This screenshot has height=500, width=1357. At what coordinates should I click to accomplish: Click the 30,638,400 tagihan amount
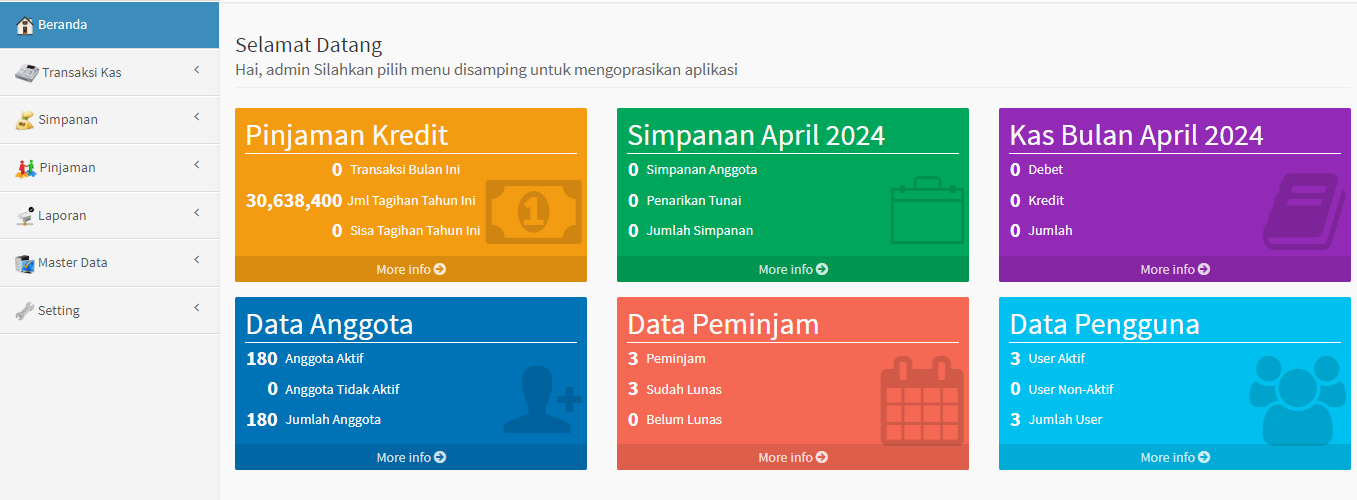coord(294,200)
